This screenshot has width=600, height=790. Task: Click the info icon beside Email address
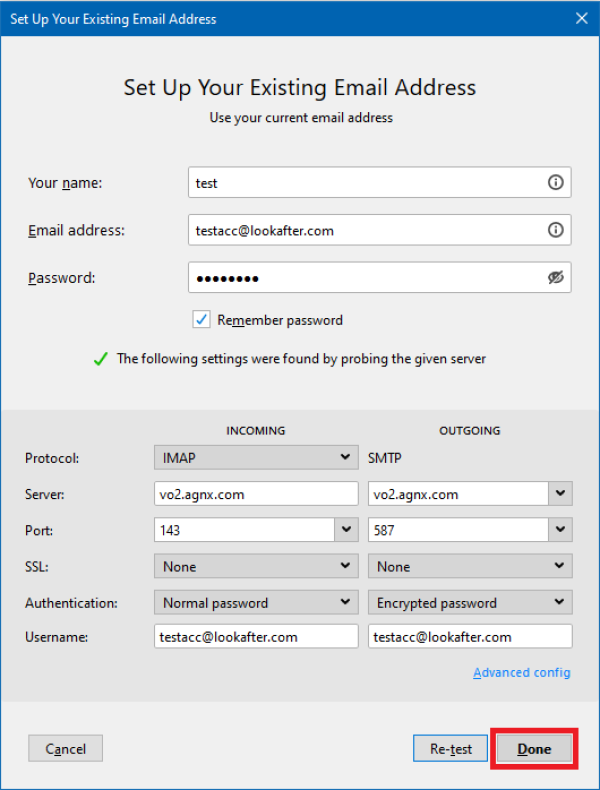tap(556, 230)
